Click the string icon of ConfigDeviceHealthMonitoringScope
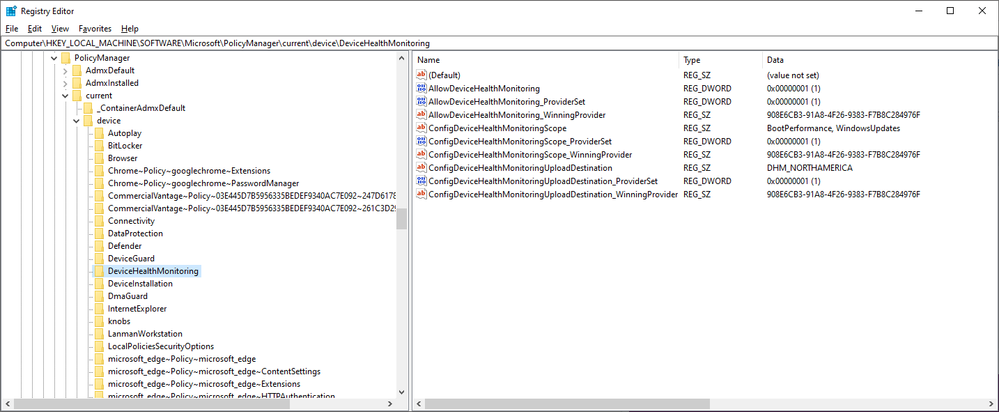The height and width of the screenshot is (412, 999). (421, 128)
